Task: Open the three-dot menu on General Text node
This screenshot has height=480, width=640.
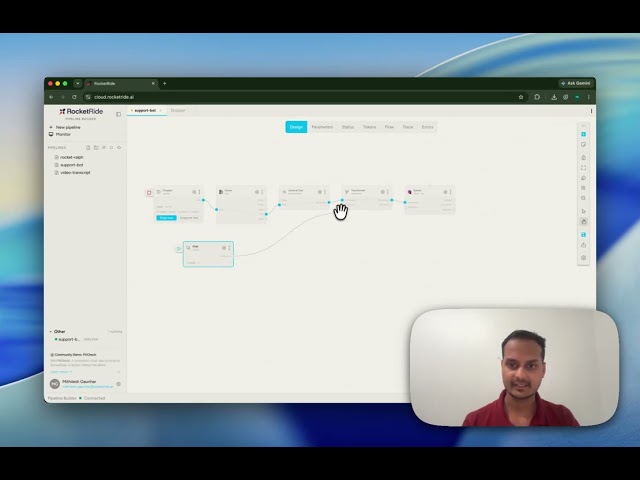Action: (x=325, y=192)
